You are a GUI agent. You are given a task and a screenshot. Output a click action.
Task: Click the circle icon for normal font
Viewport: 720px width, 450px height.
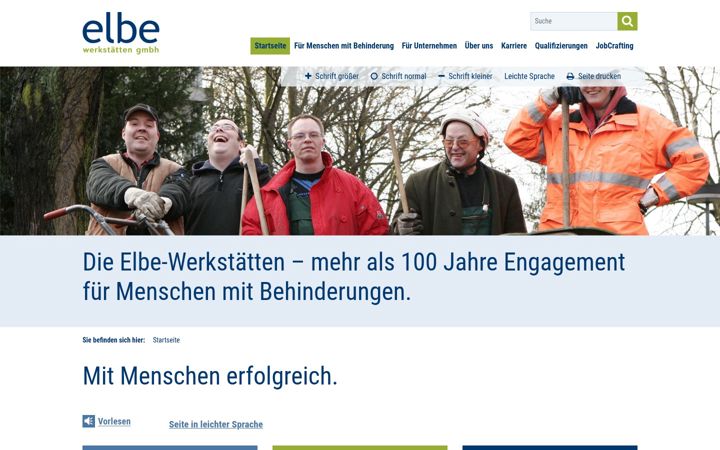coord(374,76)
